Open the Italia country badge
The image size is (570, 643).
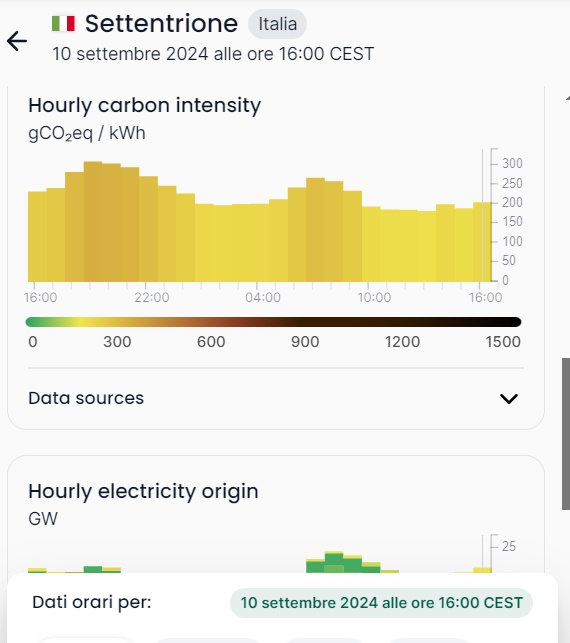point(277,24)
